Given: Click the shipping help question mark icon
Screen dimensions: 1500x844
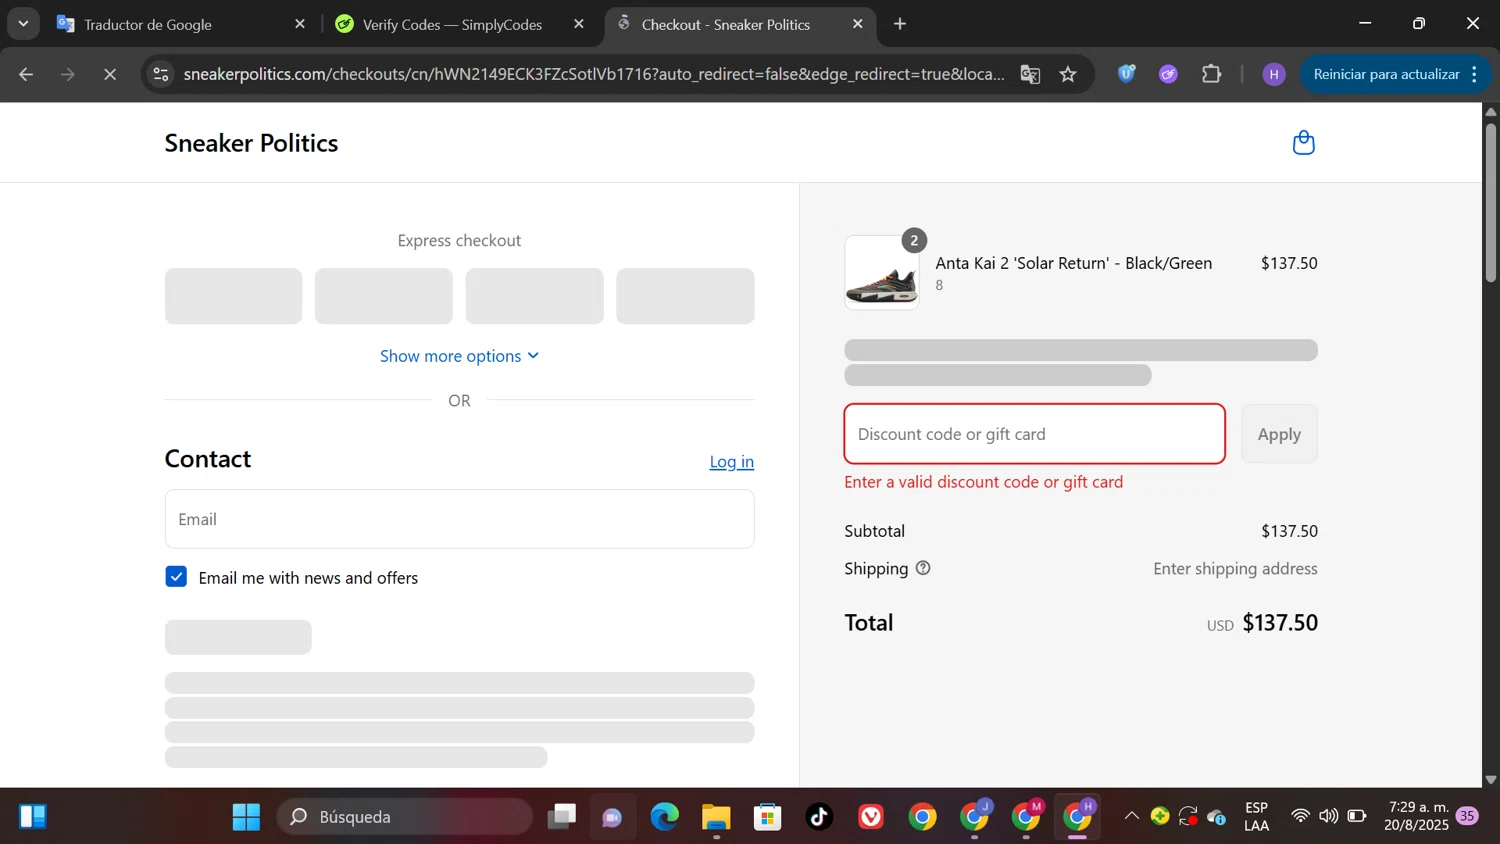Looking at the screenshot, I should [x=923, y=568].
